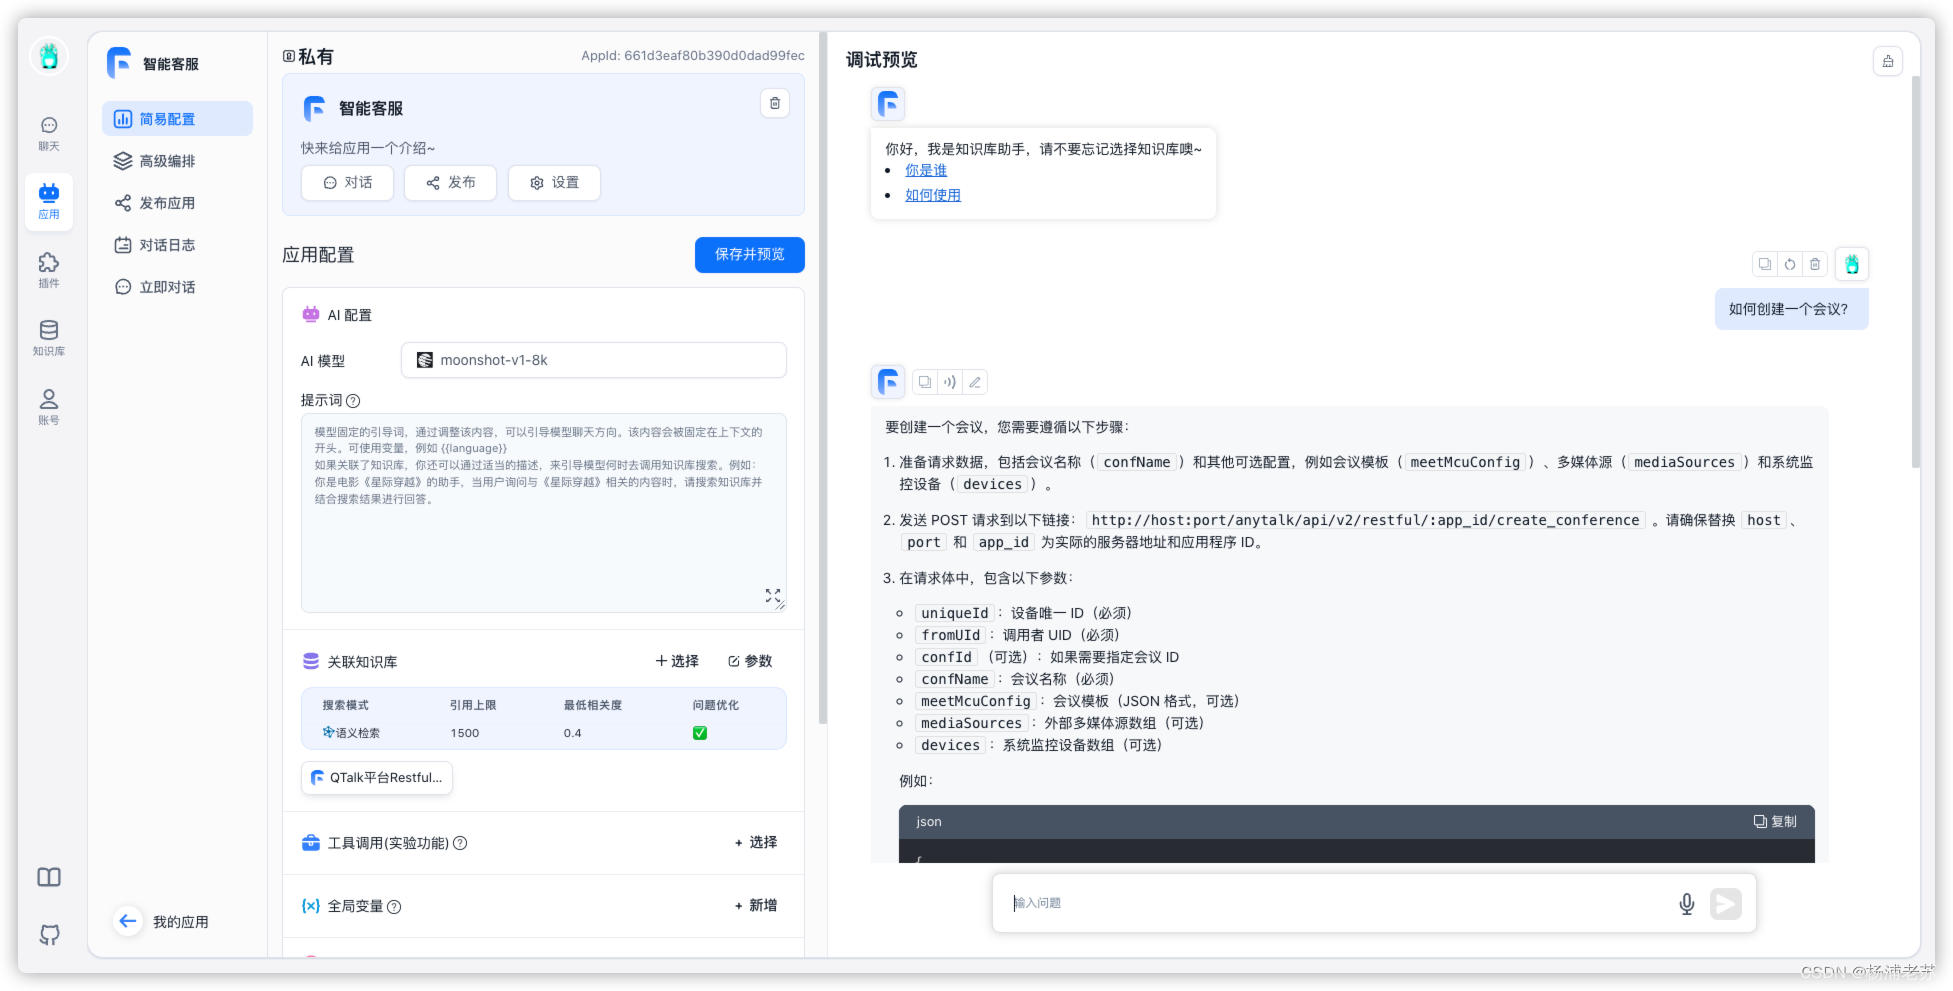The height and width of the screenshot is (991, 1953).
Task: Switch to the 高级编排 tab
Action: (167, 160)
